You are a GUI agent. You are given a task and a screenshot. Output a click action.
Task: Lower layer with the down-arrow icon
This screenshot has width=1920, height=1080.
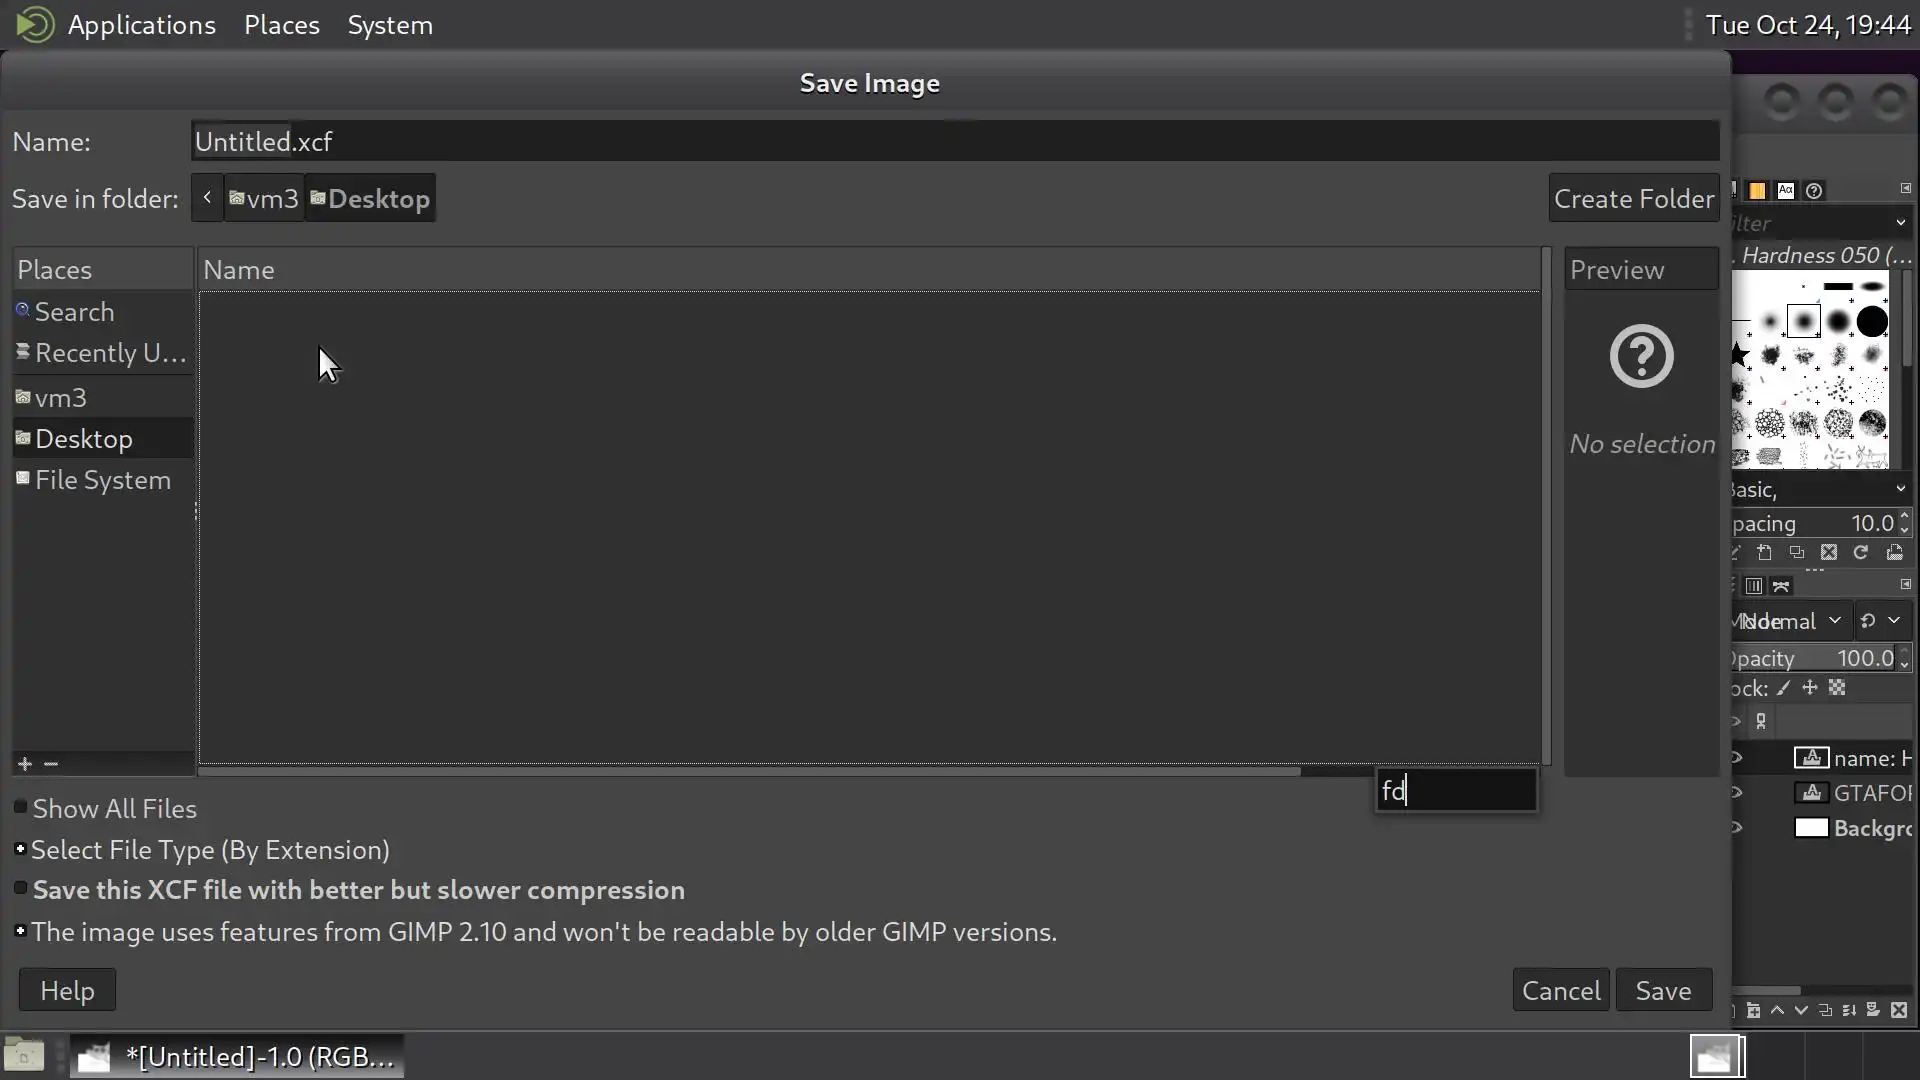coord(1801,1011)
